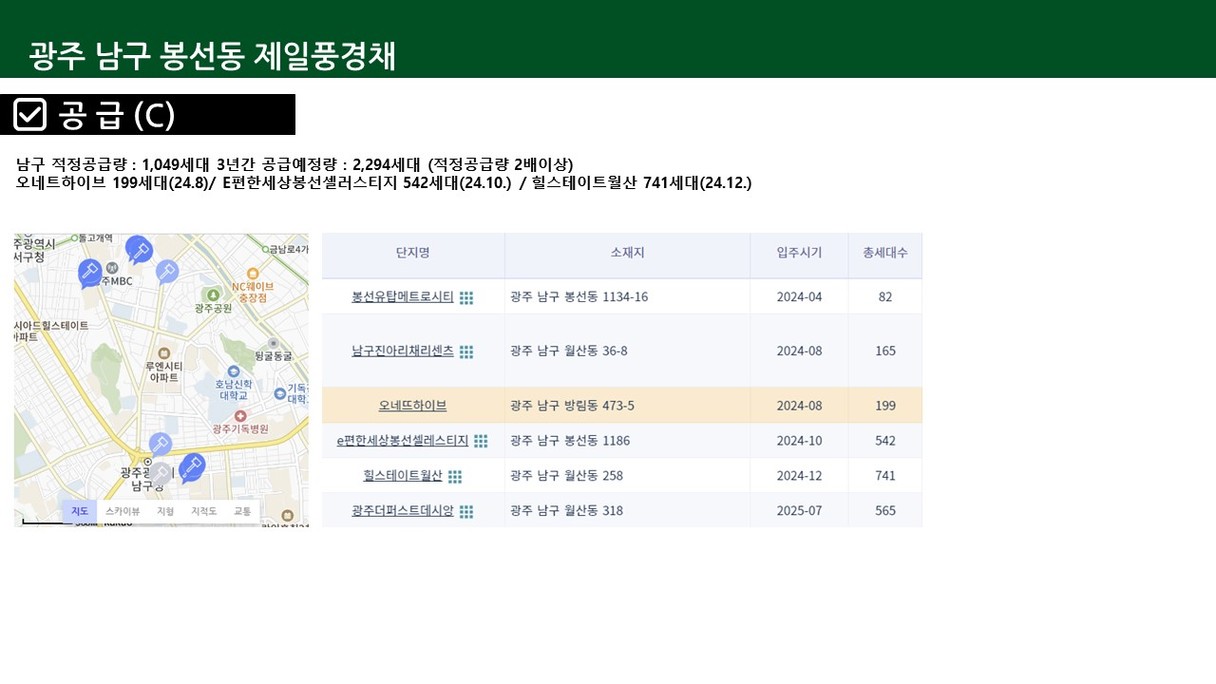Select the 지도 map view tab

coord(80,511)
